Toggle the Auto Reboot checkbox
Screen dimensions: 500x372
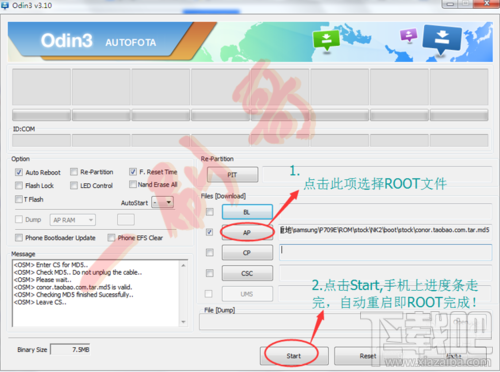click(x=19, y=172)
